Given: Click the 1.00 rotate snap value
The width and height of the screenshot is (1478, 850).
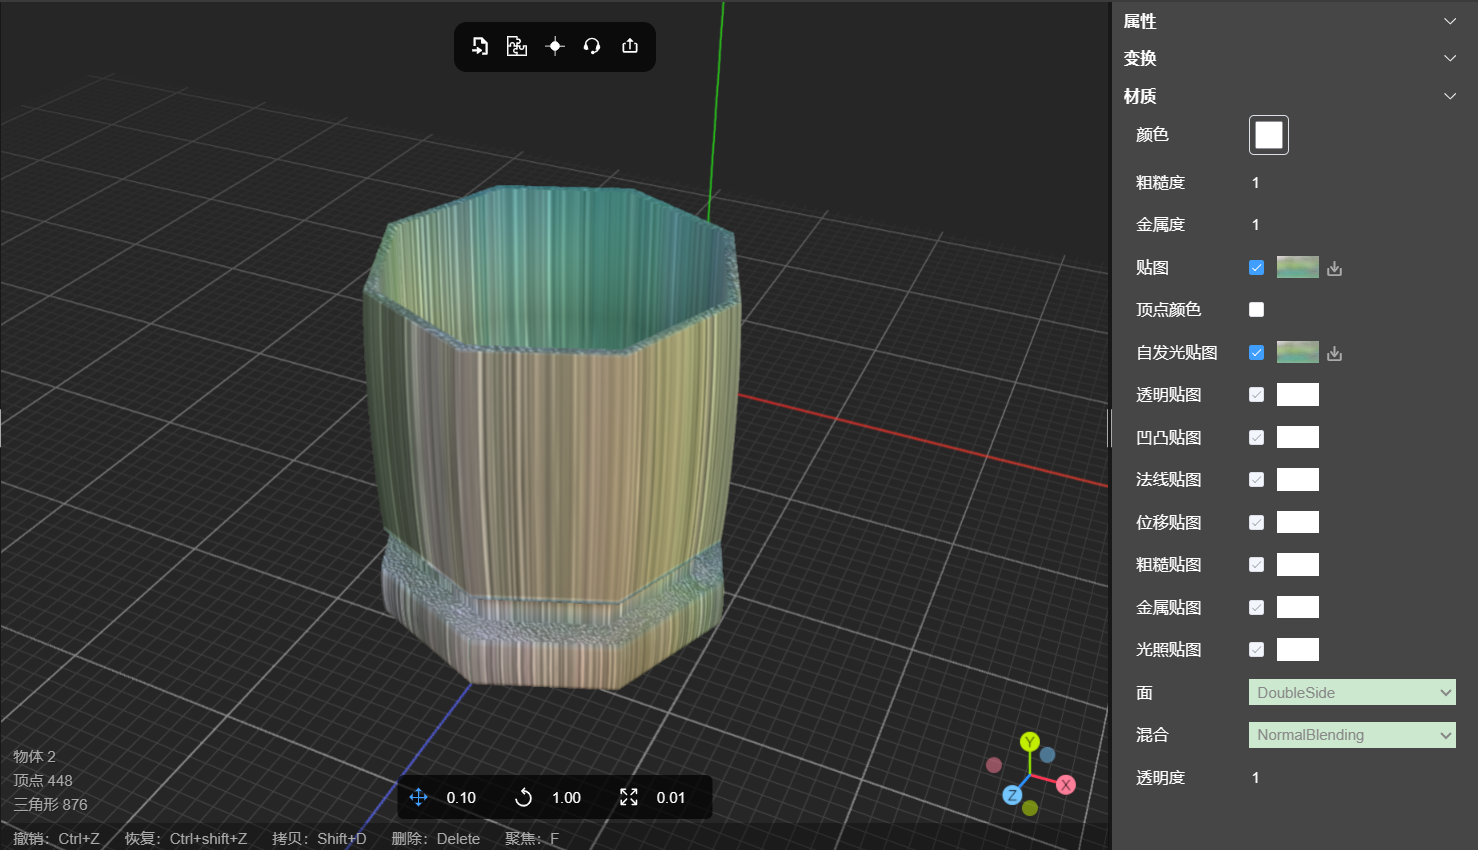Looking at the screenshot, I should pyautogui.click(x=566, y=798).
